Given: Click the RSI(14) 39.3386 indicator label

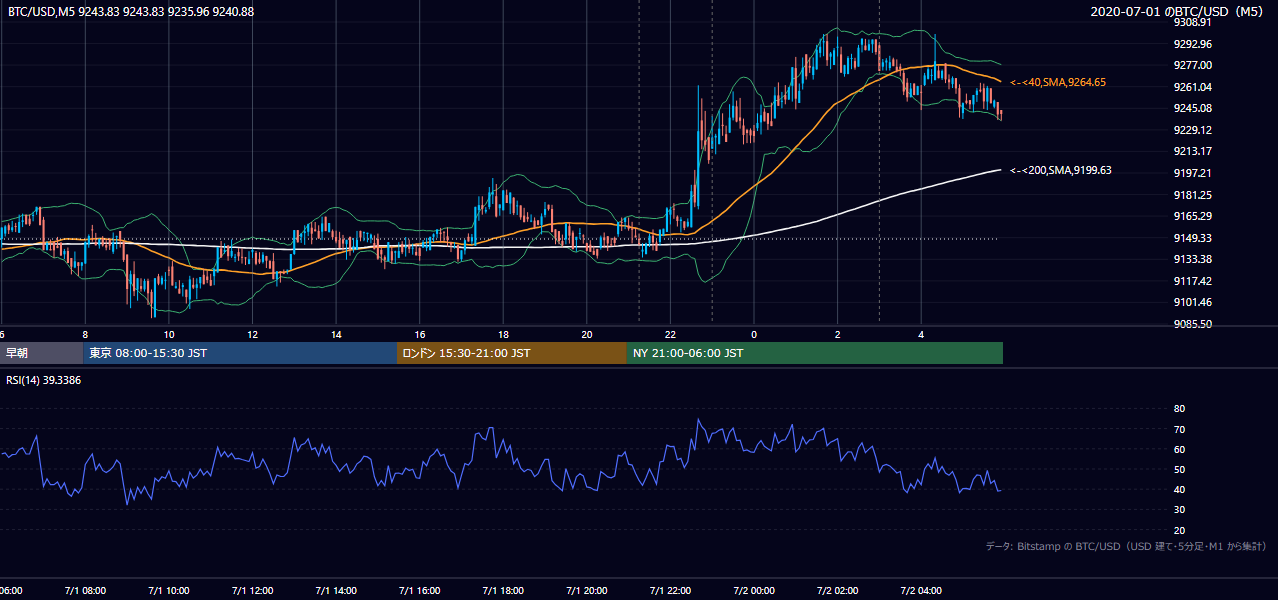Looking at the screenshot, I should point(44,380).
